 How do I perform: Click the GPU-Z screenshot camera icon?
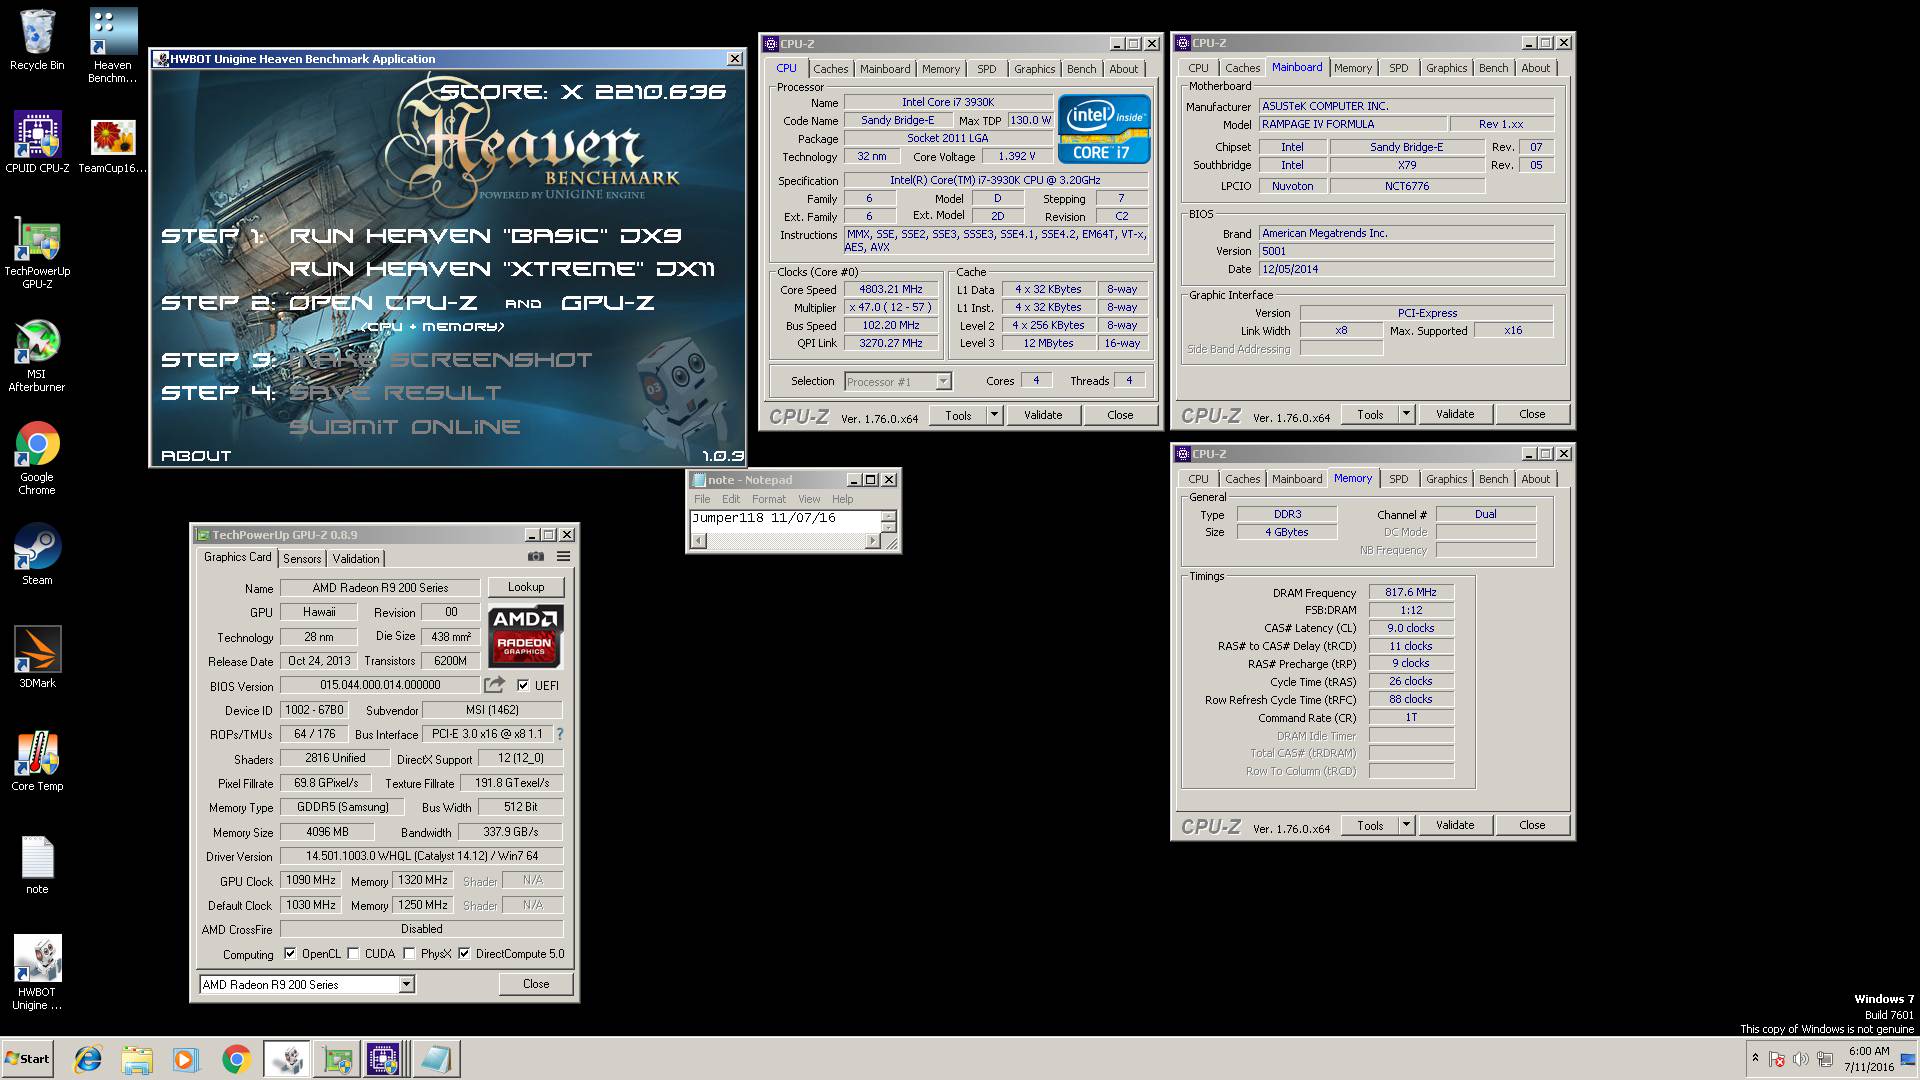pos(536,557)
